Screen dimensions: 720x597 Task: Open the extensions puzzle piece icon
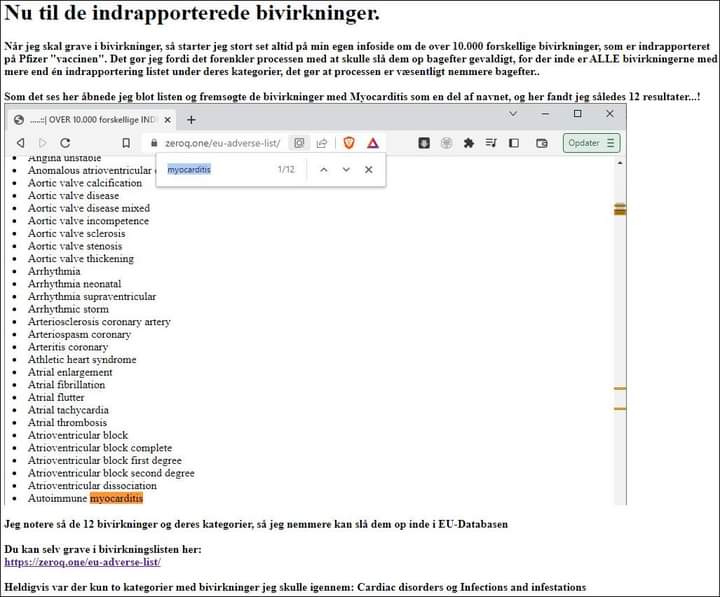coord(468,143)
